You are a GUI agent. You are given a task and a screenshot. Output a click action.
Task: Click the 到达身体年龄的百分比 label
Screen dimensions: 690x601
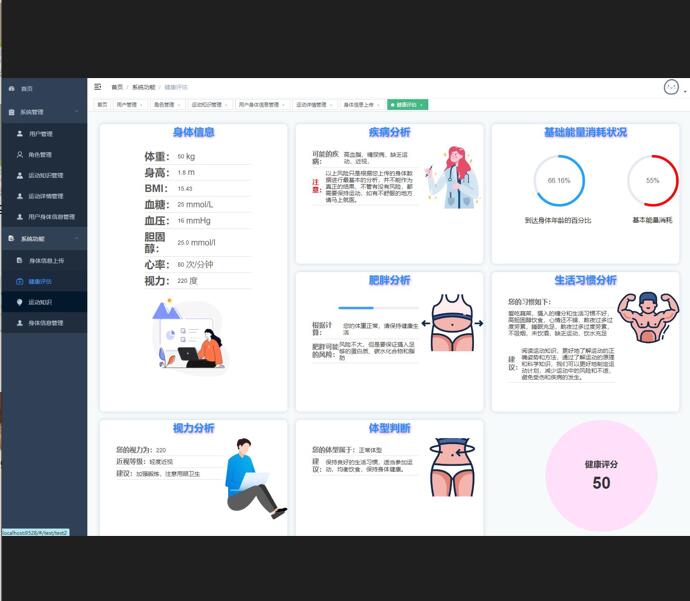point(558,220)
